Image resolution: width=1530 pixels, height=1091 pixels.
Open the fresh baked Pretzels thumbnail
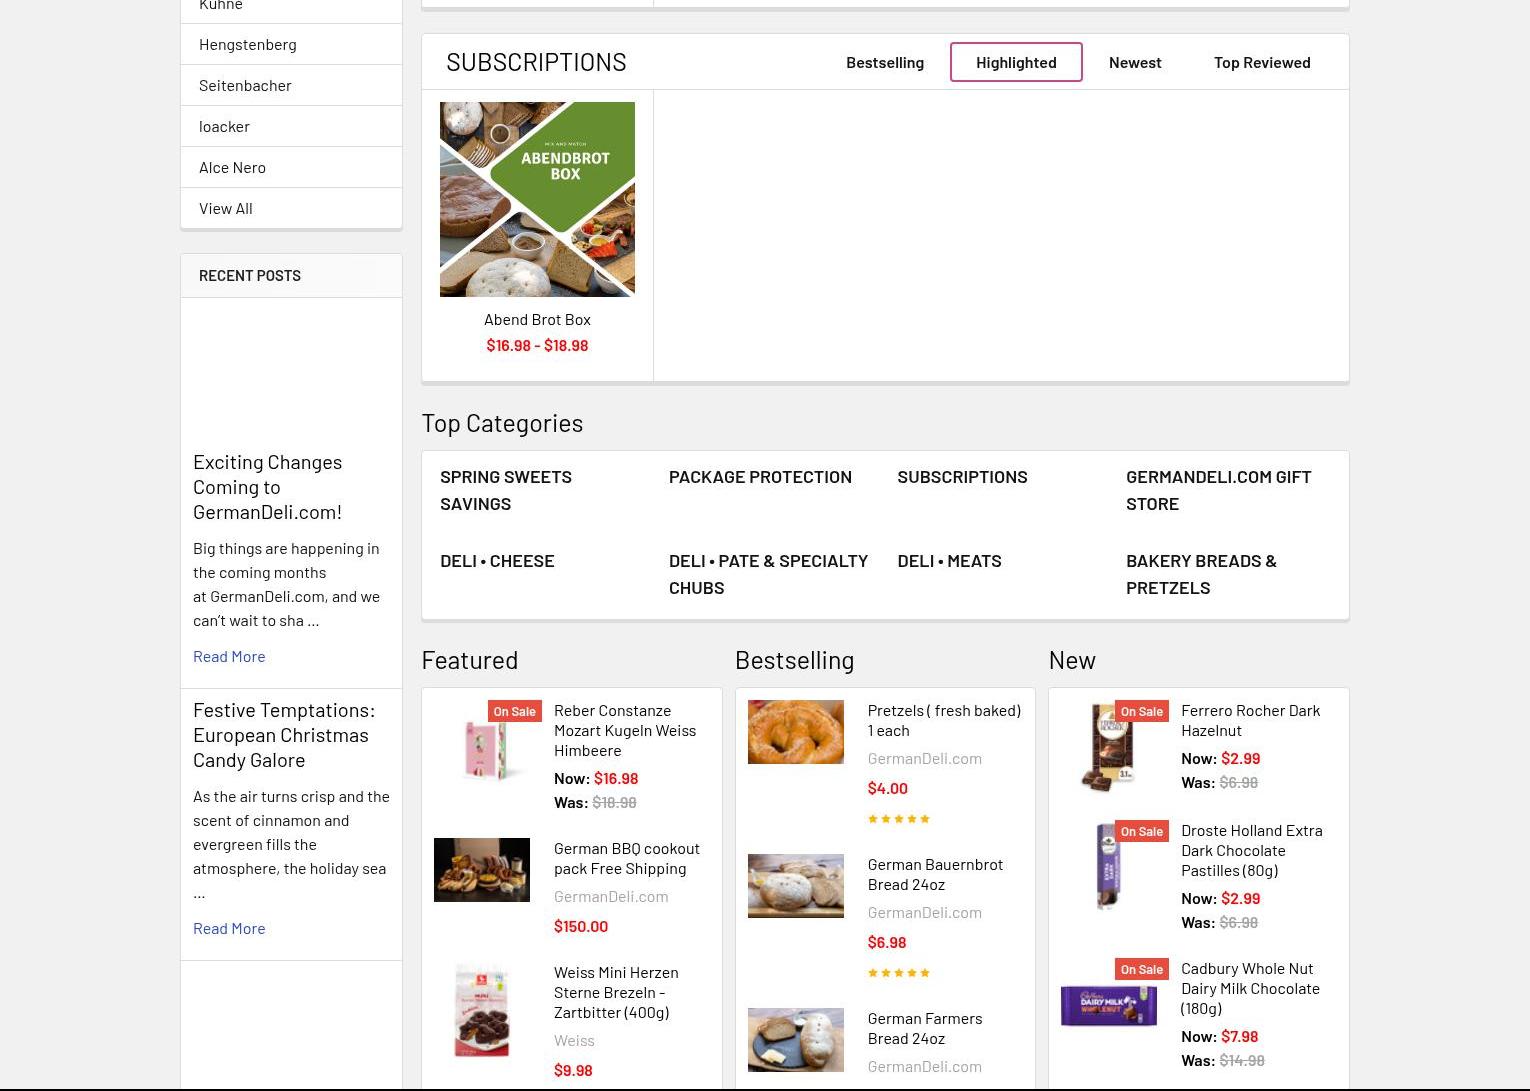point(796,732)
